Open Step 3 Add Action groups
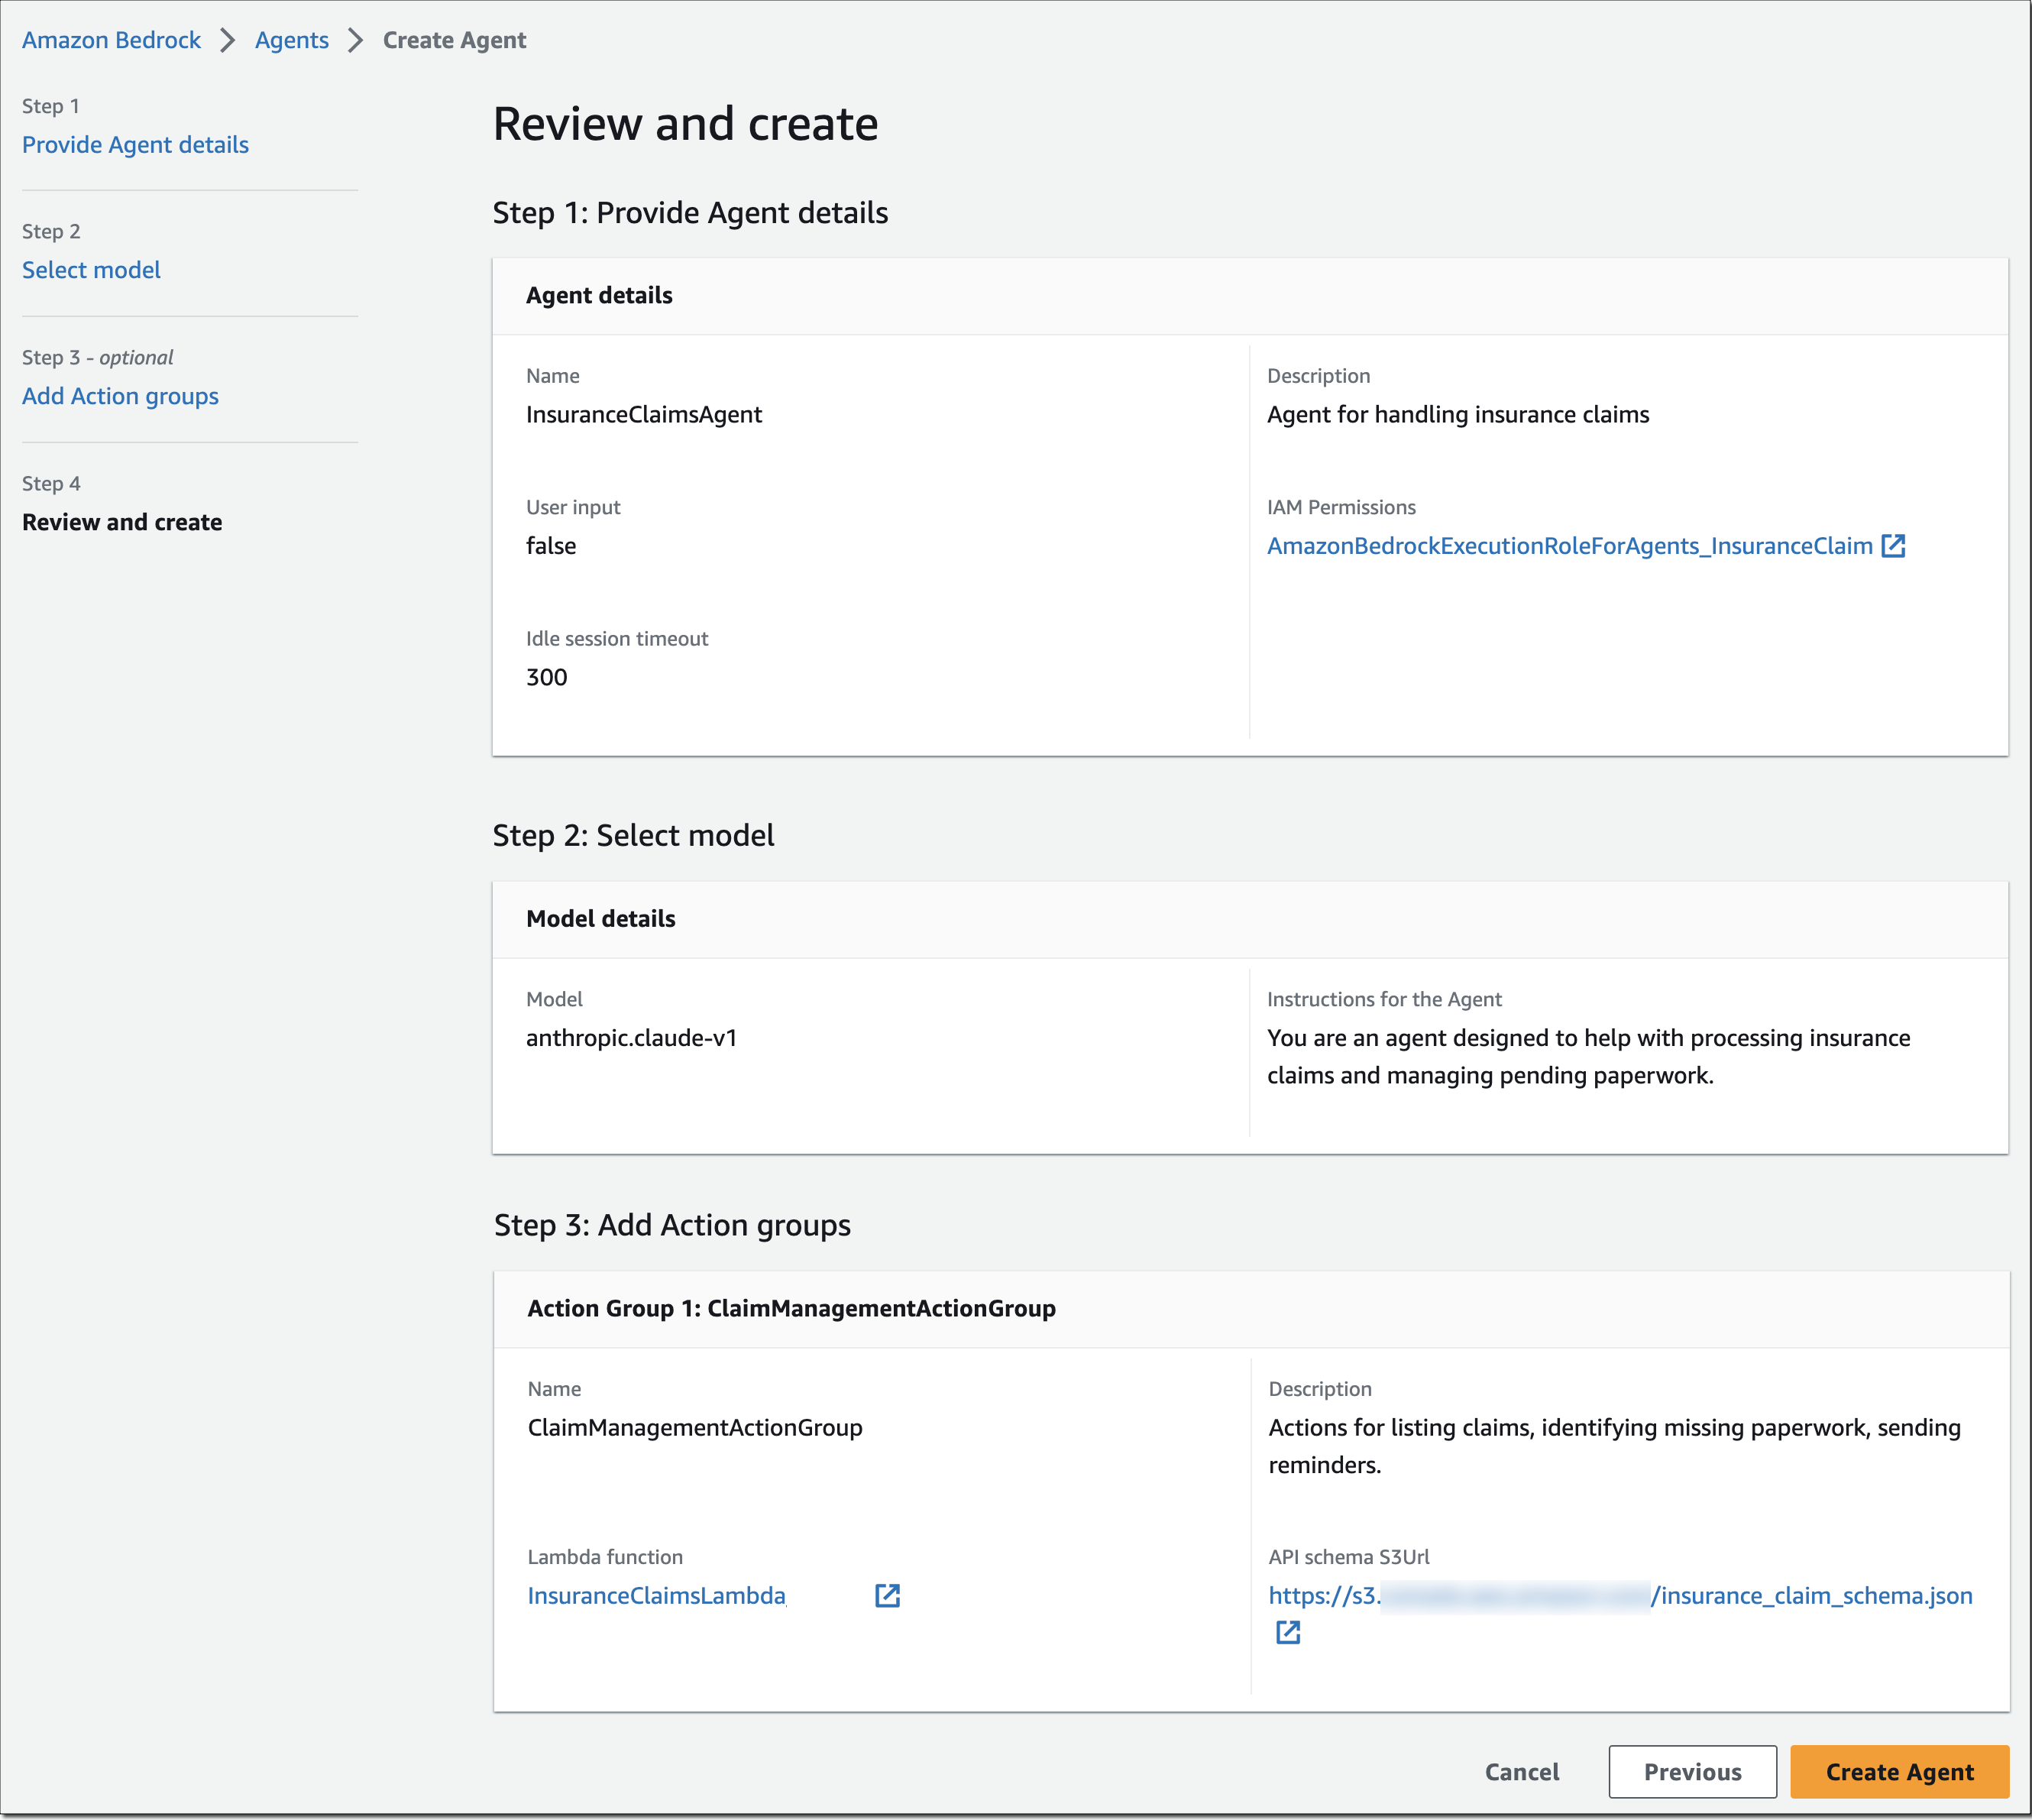 (120, 396)
